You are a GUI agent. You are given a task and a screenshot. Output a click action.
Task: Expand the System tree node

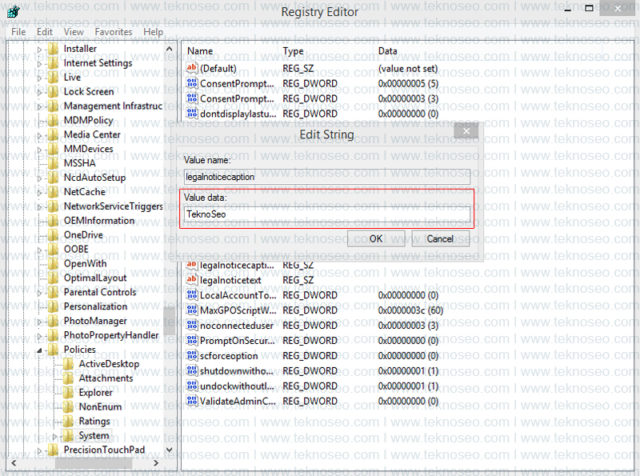(x=55, y=436)
